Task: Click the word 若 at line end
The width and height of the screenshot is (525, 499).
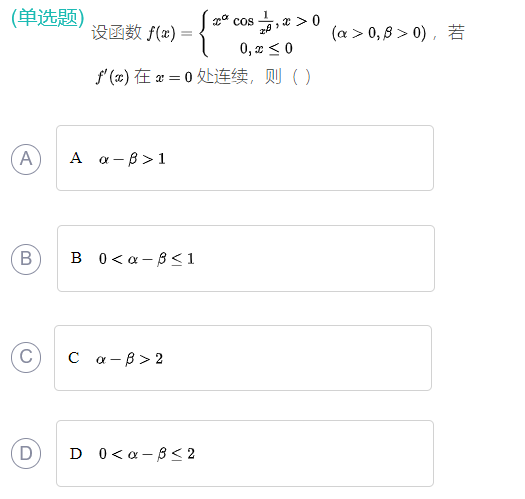Action: click(x=456, y=32)
